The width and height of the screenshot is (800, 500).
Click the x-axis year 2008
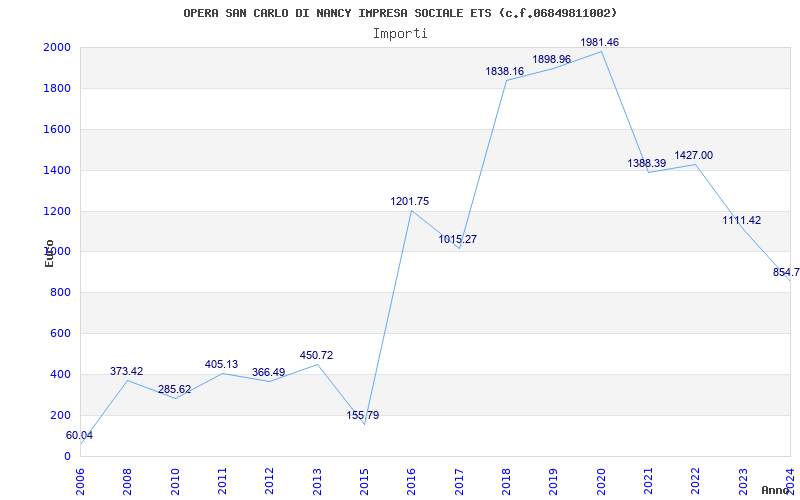[128, 482]
